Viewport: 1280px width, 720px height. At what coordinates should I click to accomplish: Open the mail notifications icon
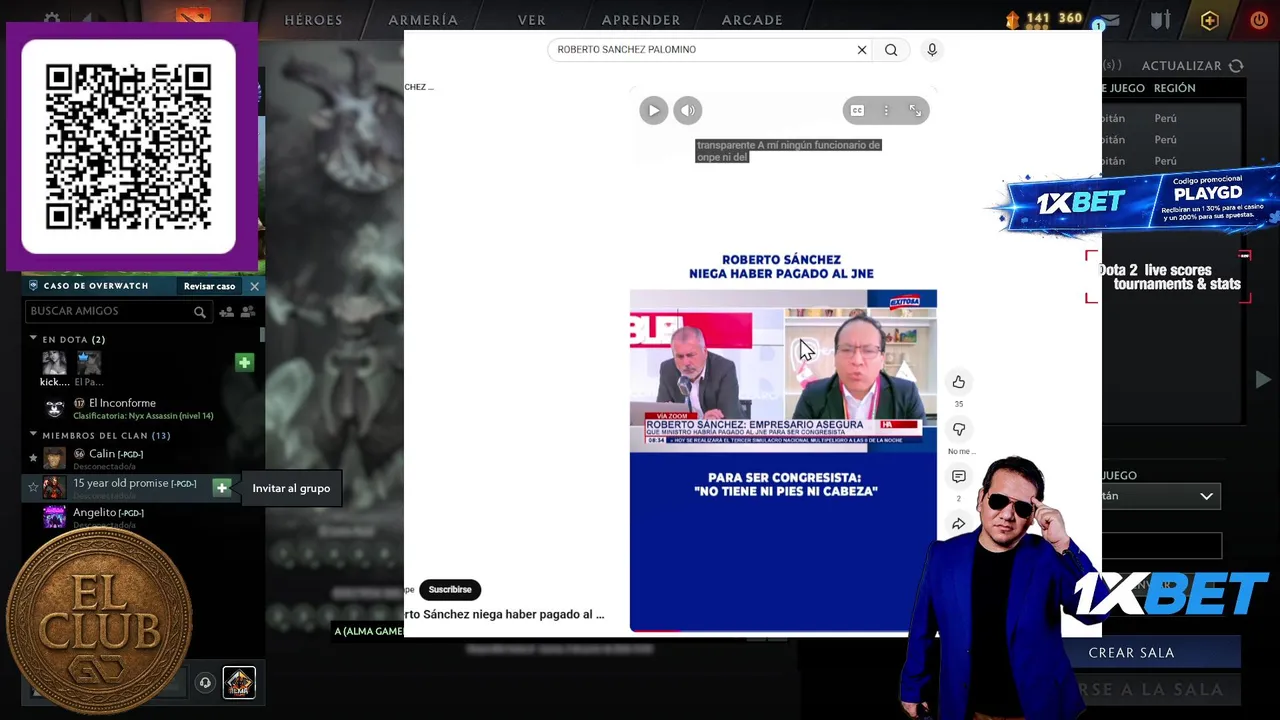coord(1109,20)
